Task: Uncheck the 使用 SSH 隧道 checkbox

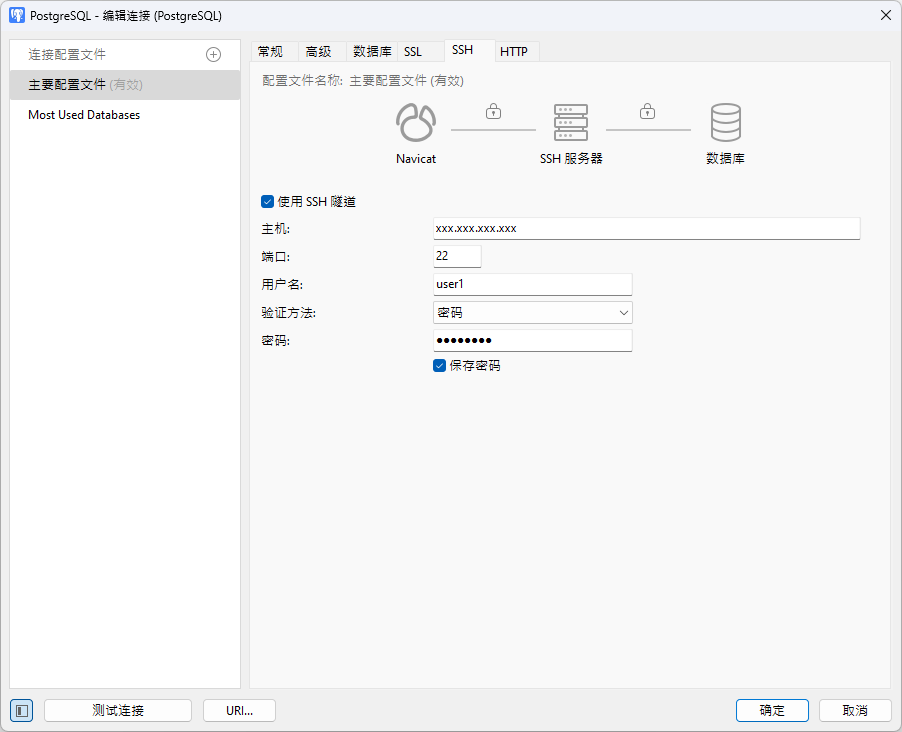Action: tap(267, 201)
